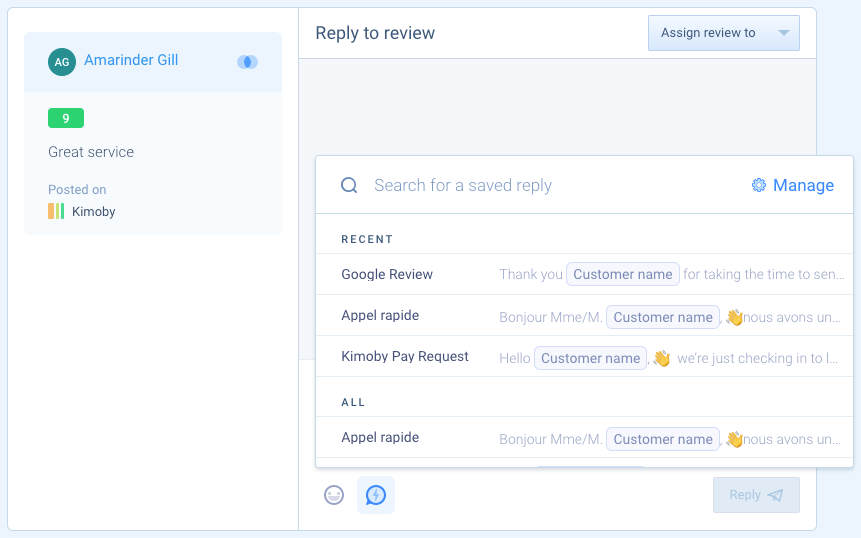Pick Appel rapide under All section
The image size is (861, 538).
[x=584, y=437]
